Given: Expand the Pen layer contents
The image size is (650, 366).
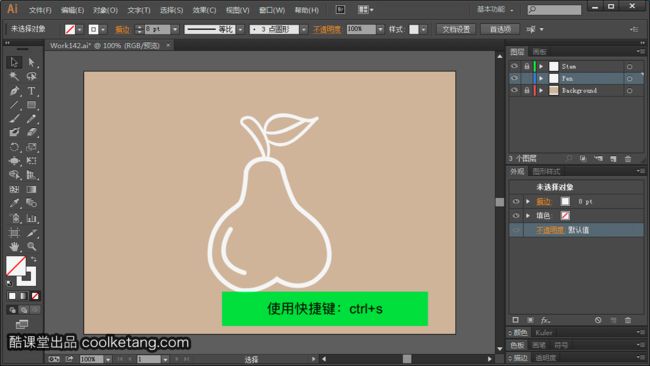Looking at the screenshot, I should click(541, 78).
